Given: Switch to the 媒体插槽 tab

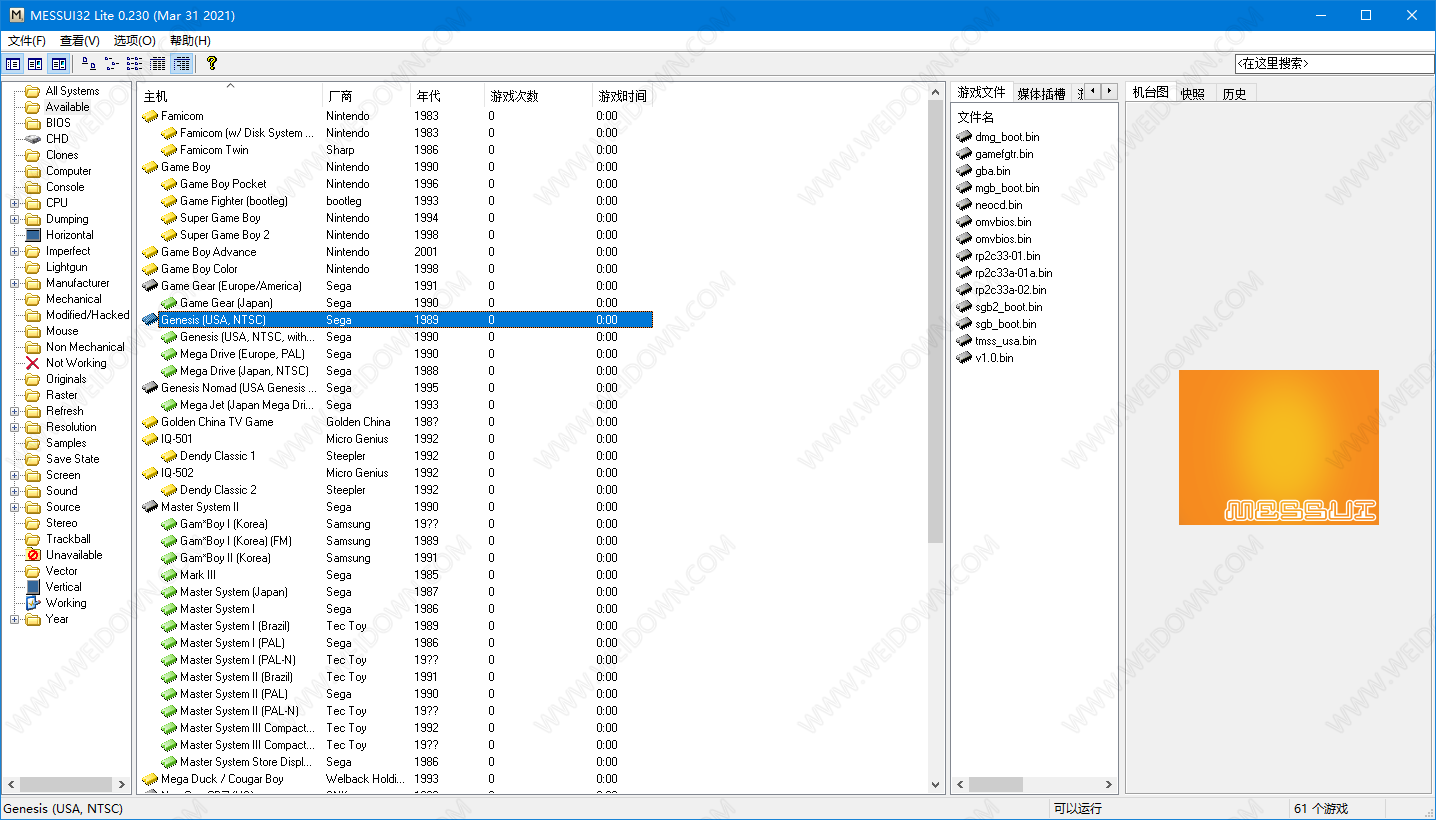Looking at the screenshot, I should point(1041,94).
